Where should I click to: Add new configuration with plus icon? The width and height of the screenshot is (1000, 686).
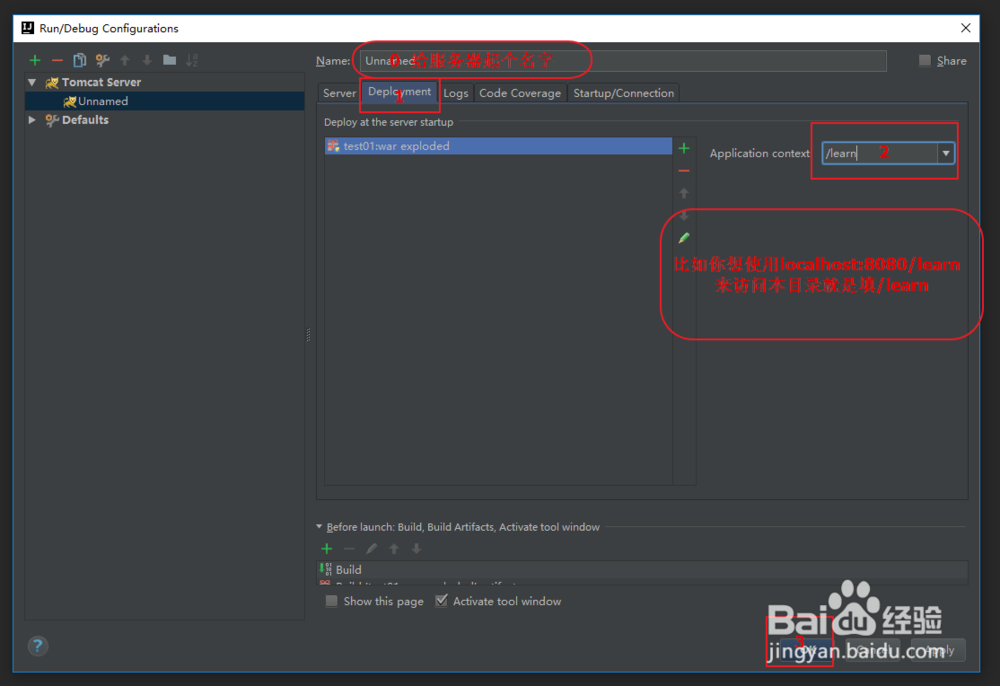pyautogui.click(x=35, y=60)
